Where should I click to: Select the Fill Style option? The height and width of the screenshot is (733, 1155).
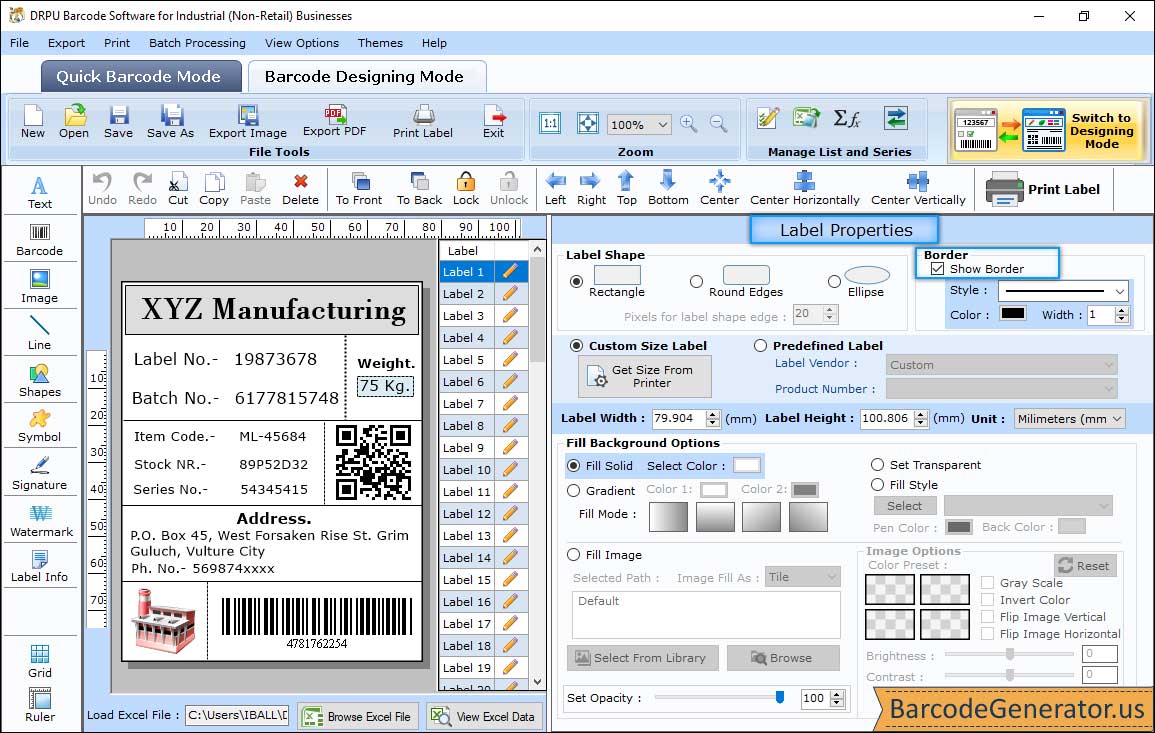click(x=877, y=485)
